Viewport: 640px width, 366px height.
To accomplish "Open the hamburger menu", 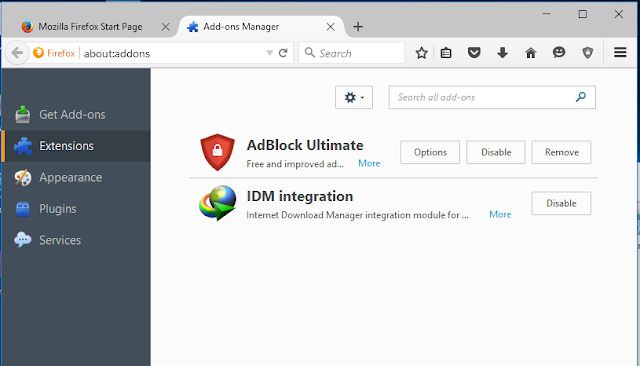I will [620, 52].
